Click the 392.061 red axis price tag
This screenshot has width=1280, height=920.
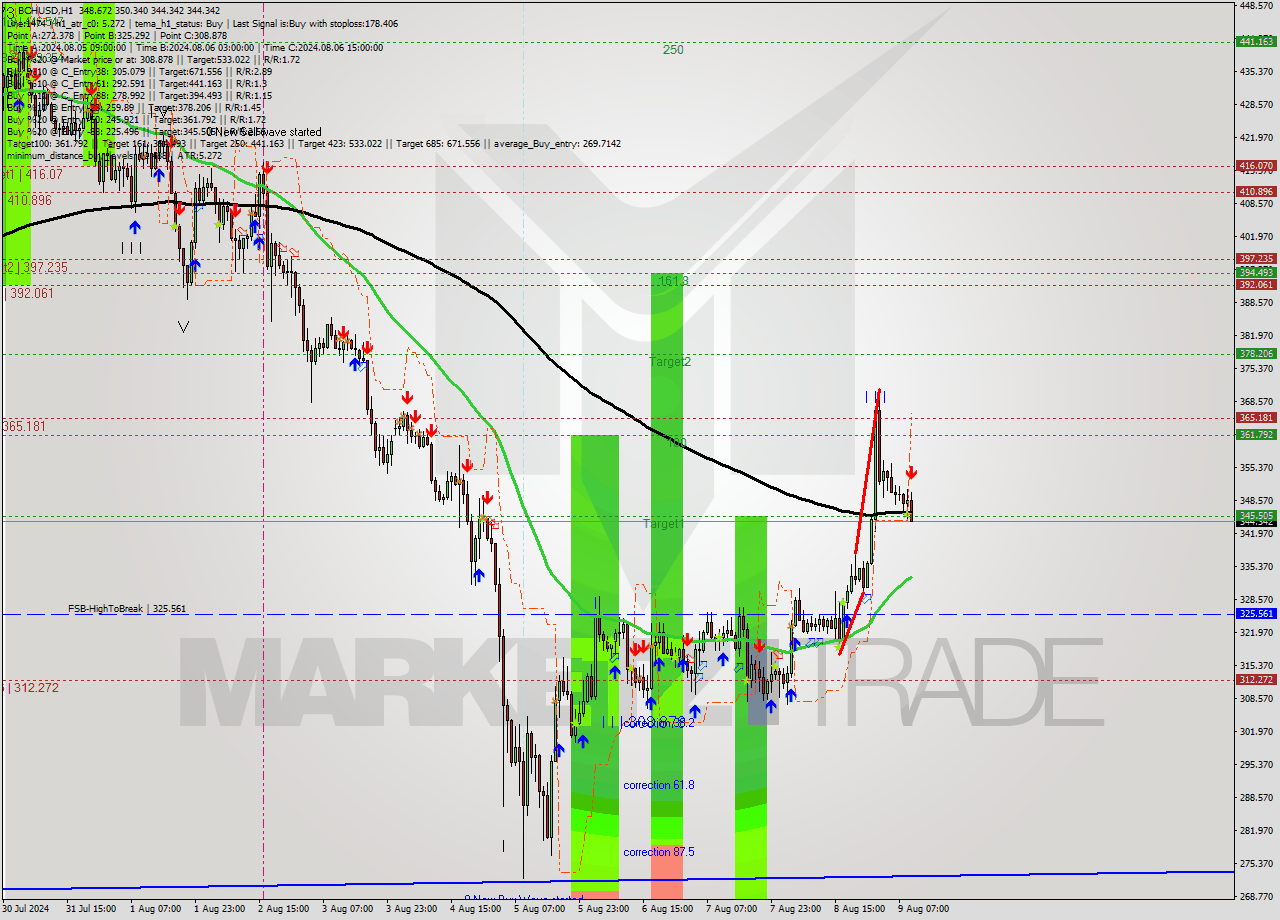(1256, 284)
